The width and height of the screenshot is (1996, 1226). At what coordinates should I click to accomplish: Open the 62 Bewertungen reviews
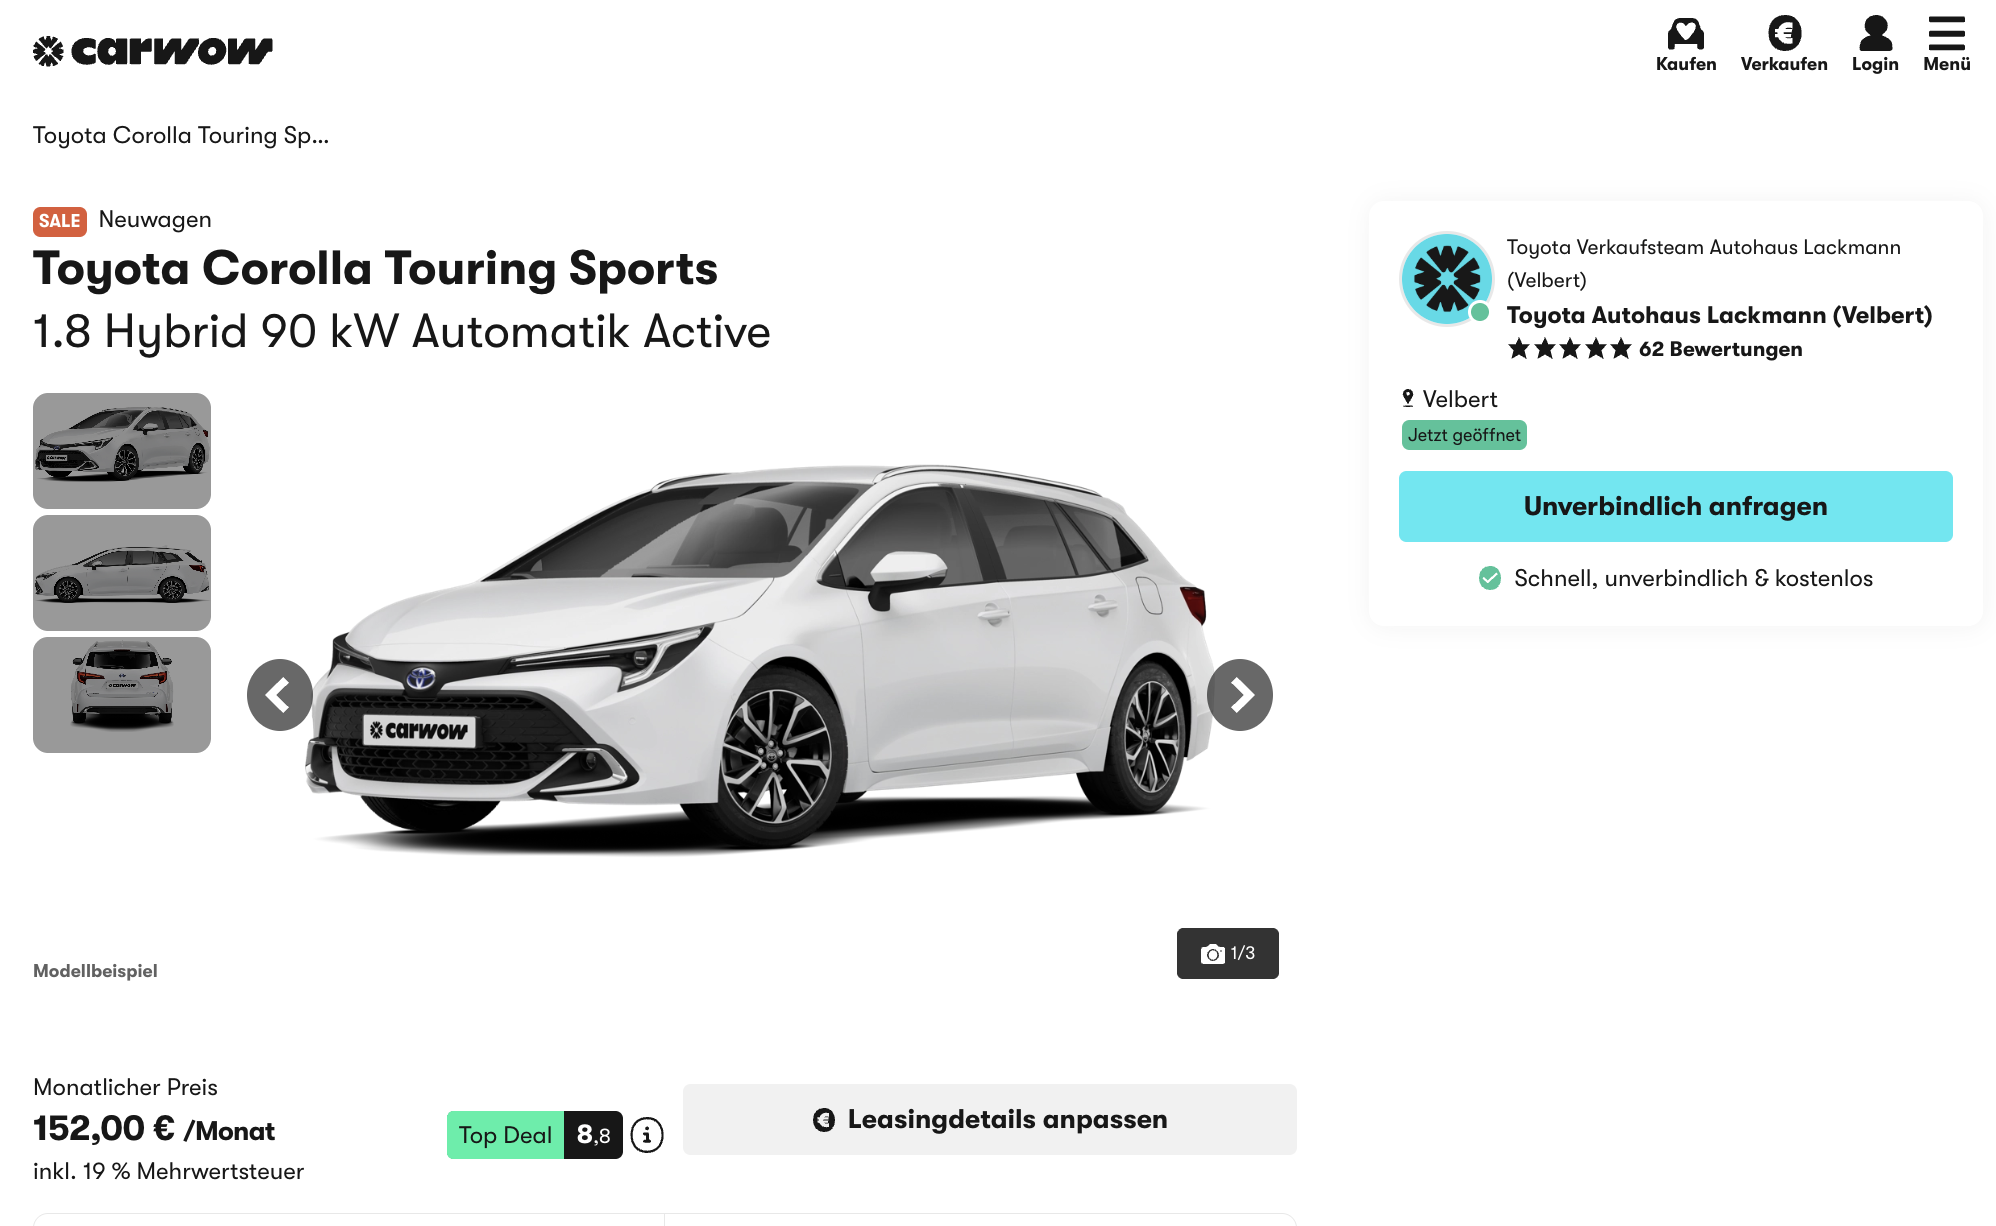(x=1721, y=349)
